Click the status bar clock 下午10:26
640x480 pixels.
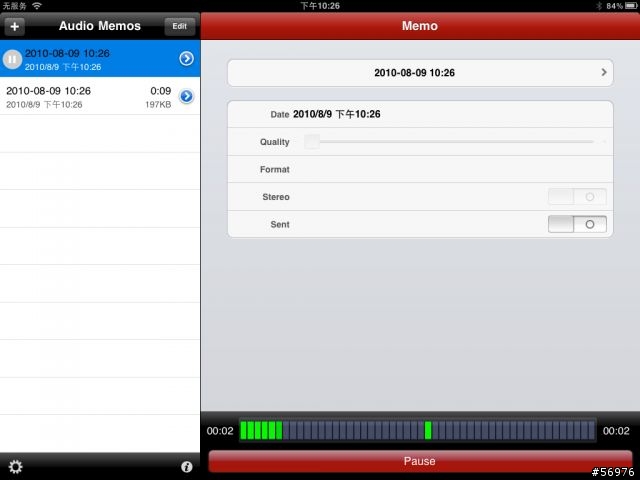pos(320,6)
